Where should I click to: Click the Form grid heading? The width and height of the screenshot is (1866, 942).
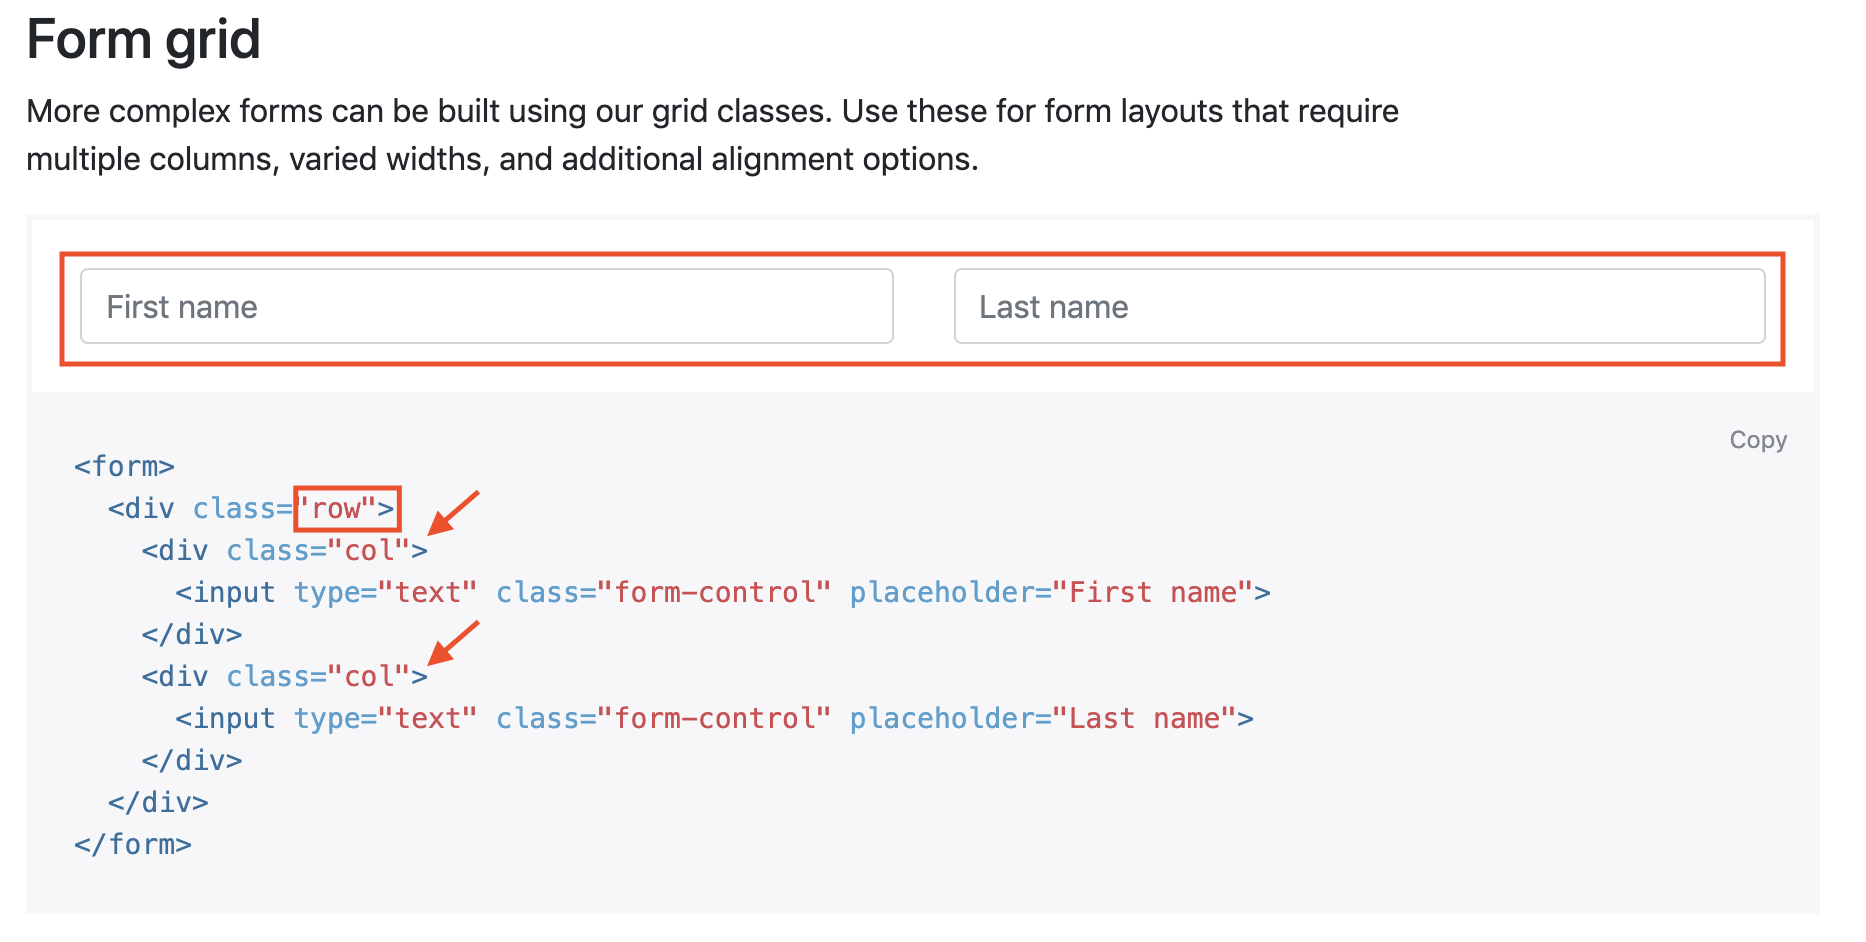click(x=143, y=40)
